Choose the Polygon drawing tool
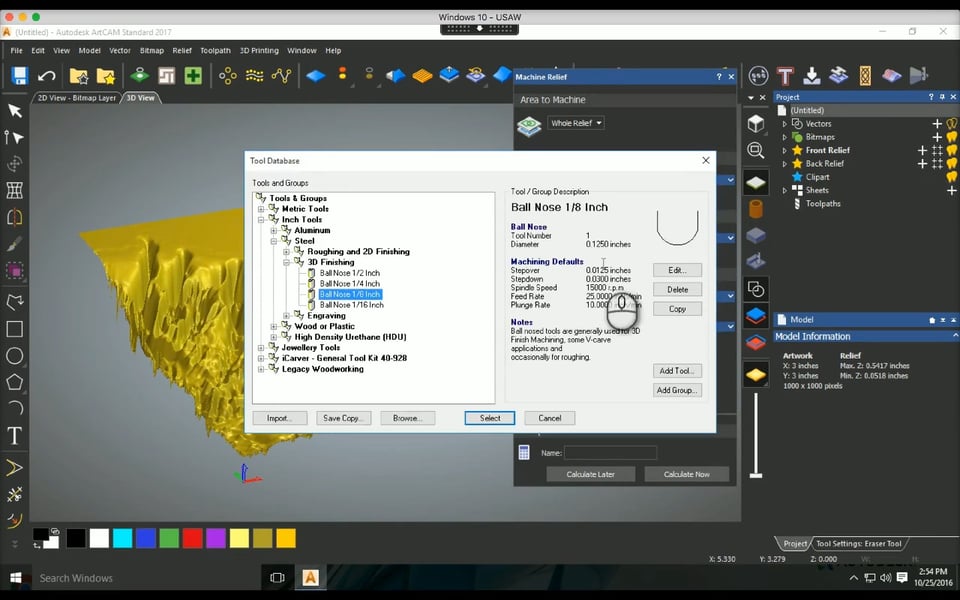960x600 pixels. tap(15, 382)
